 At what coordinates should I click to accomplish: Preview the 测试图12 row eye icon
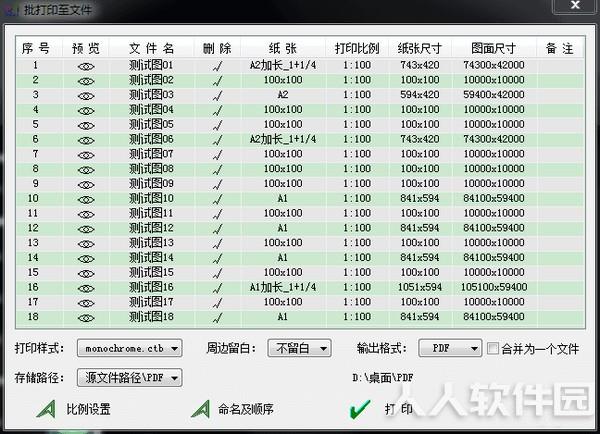tap(86, 229)
